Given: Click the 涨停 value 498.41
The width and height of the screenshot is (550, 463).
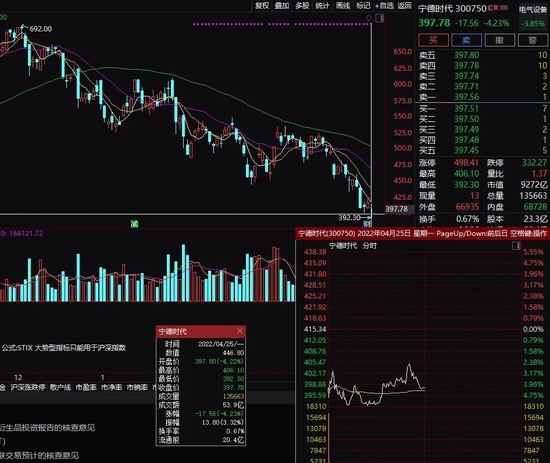Looking at the screenshot, I should point(466,162).
